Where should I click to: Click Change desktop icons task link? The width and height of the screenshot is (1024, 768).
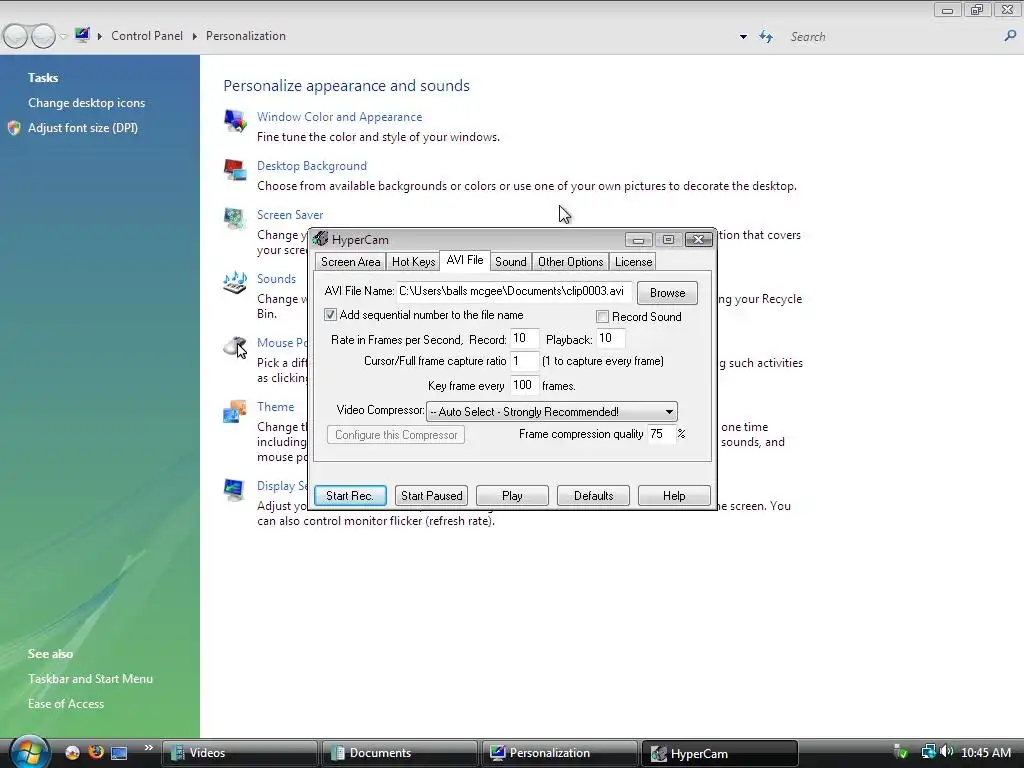pyautogui.click(x=86, y=103)
